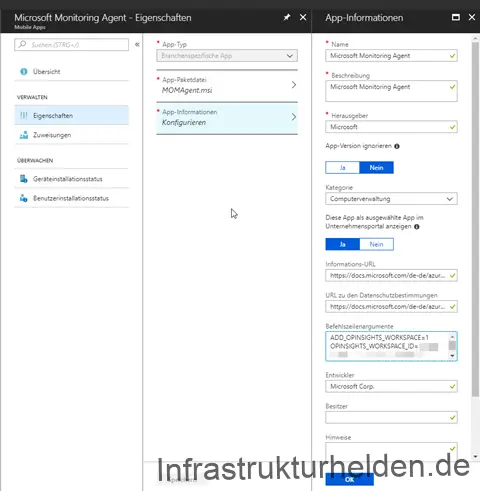Click the checkmark in Informations-URL field
Viewport: 480px width, 491px height.
point(452,276)
